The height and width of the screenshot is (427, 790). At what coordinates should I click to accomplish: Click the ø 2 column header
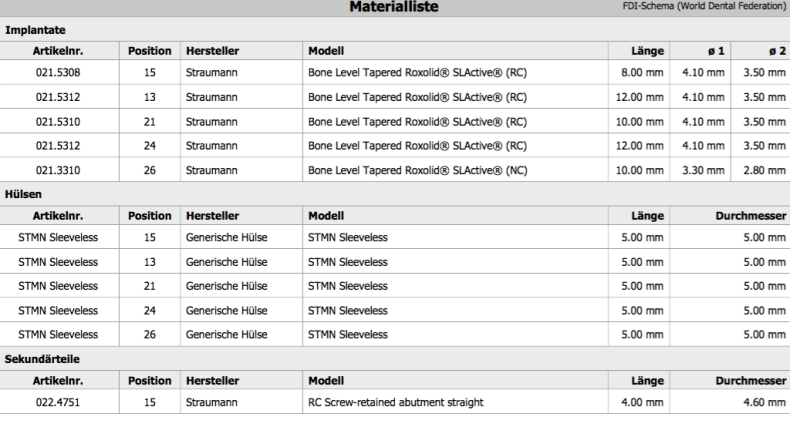coord(777,51)
